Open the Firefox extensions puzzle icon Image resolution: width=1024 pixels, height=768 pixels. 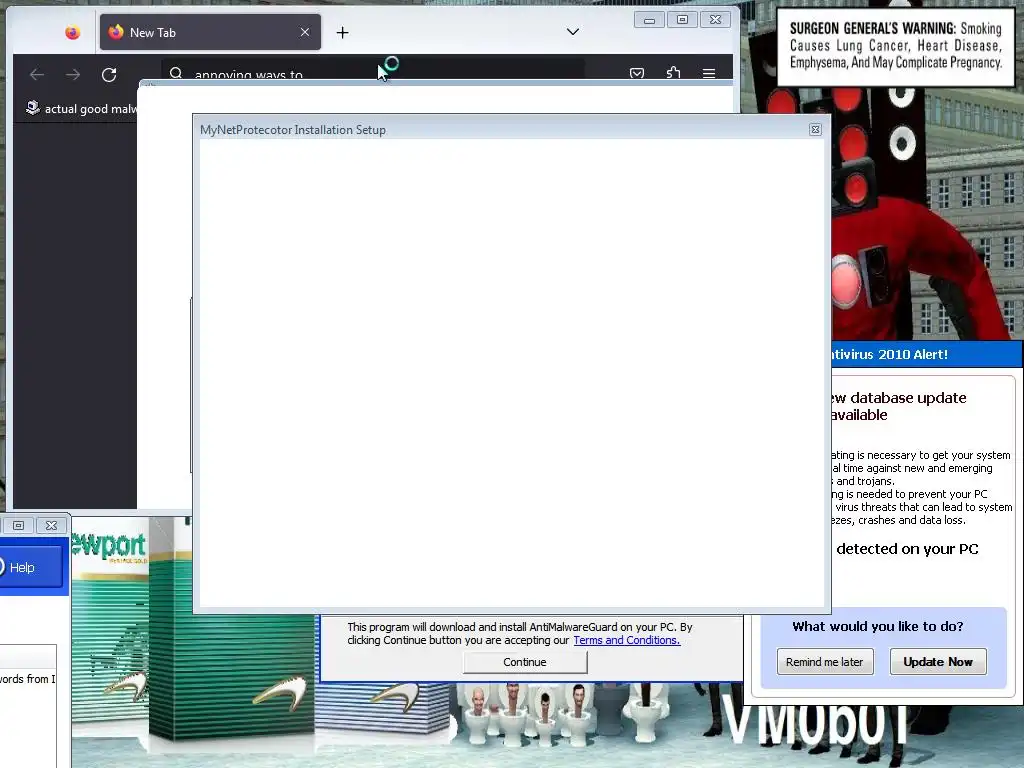point(673,72)
